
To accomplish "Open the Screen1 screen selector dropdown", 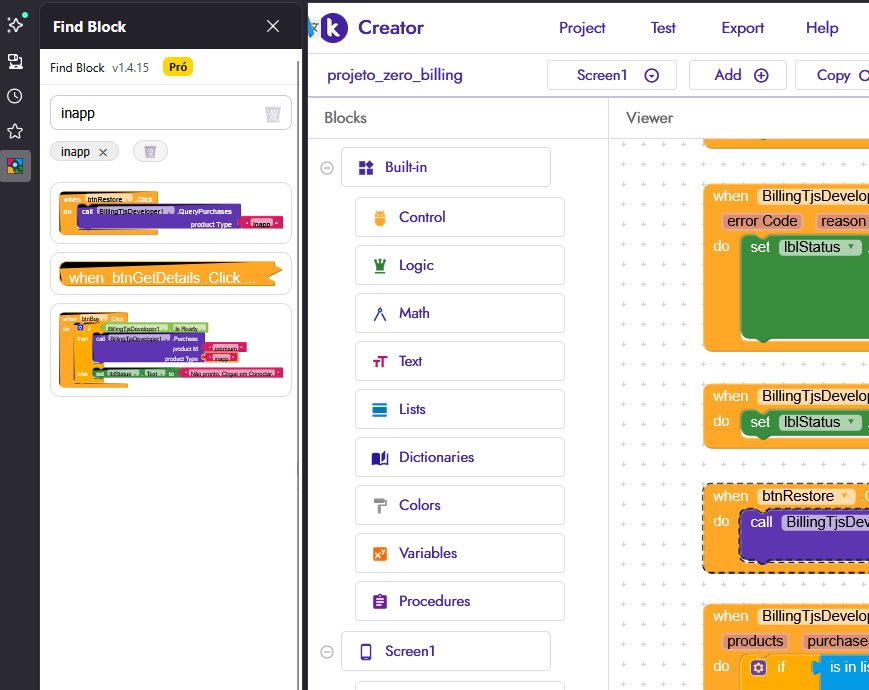I will (x=611, y=75).
